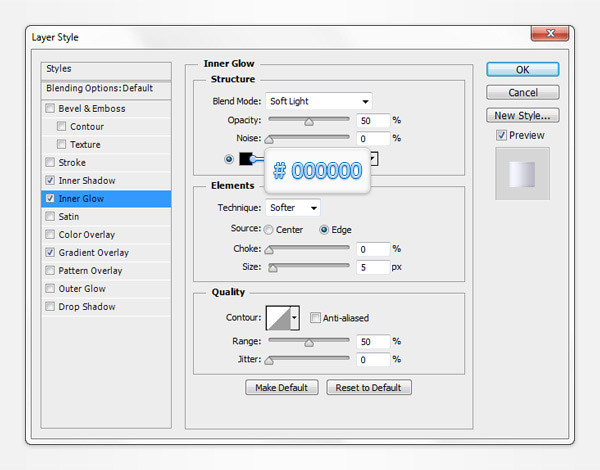The height and width of the screenshot is (470, 600).
Task: Select the solid color radio button
Action: [x=230, y=158]
